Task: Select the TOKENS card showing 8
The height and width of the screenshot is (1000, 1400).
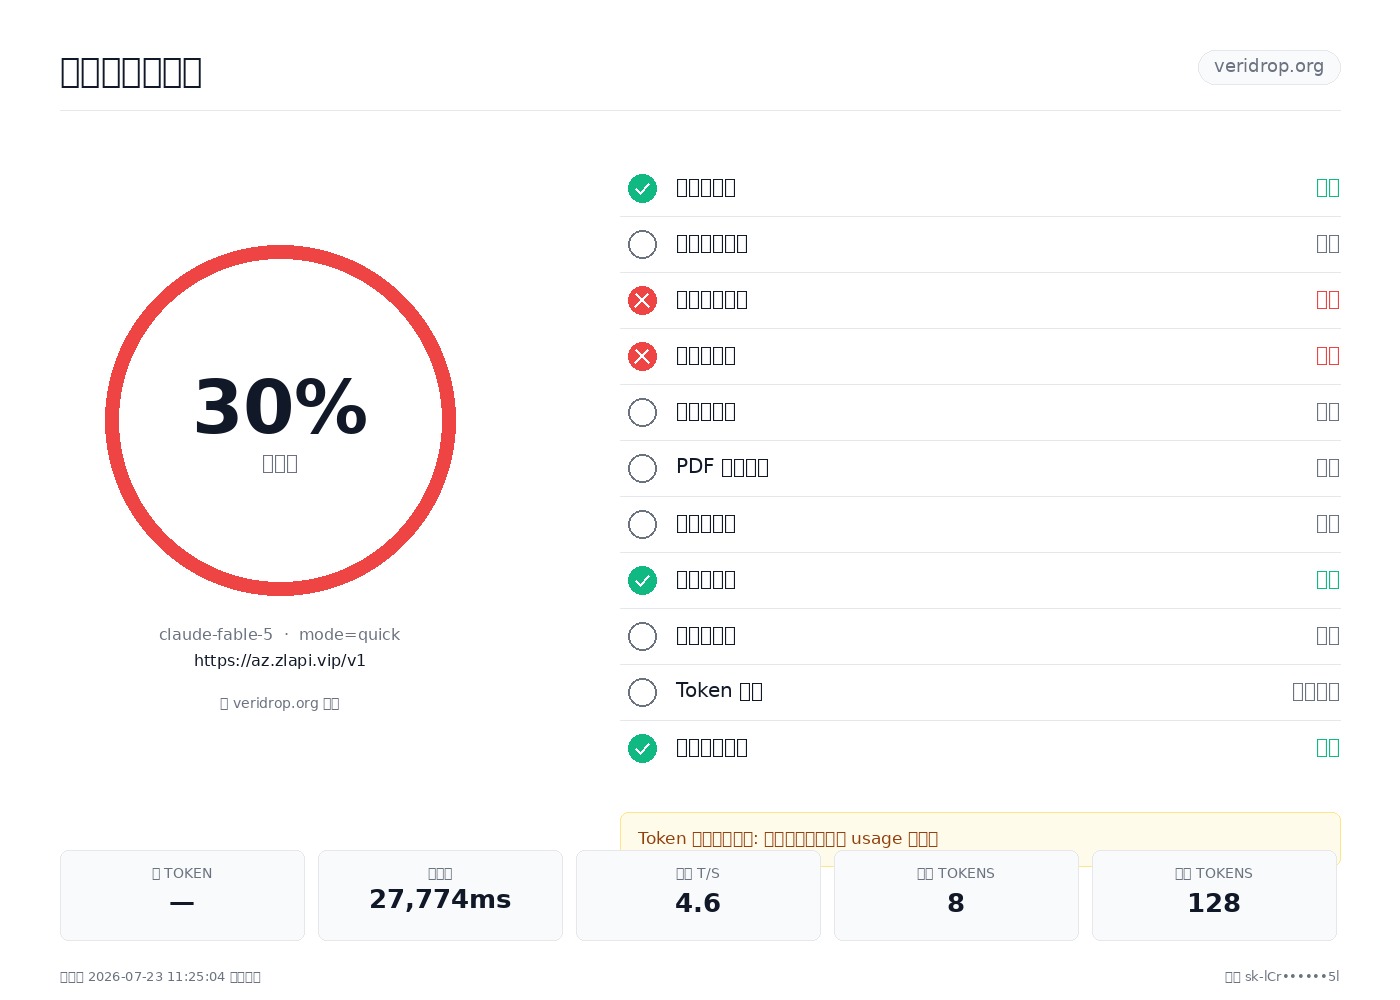Action: coord(956,895)
